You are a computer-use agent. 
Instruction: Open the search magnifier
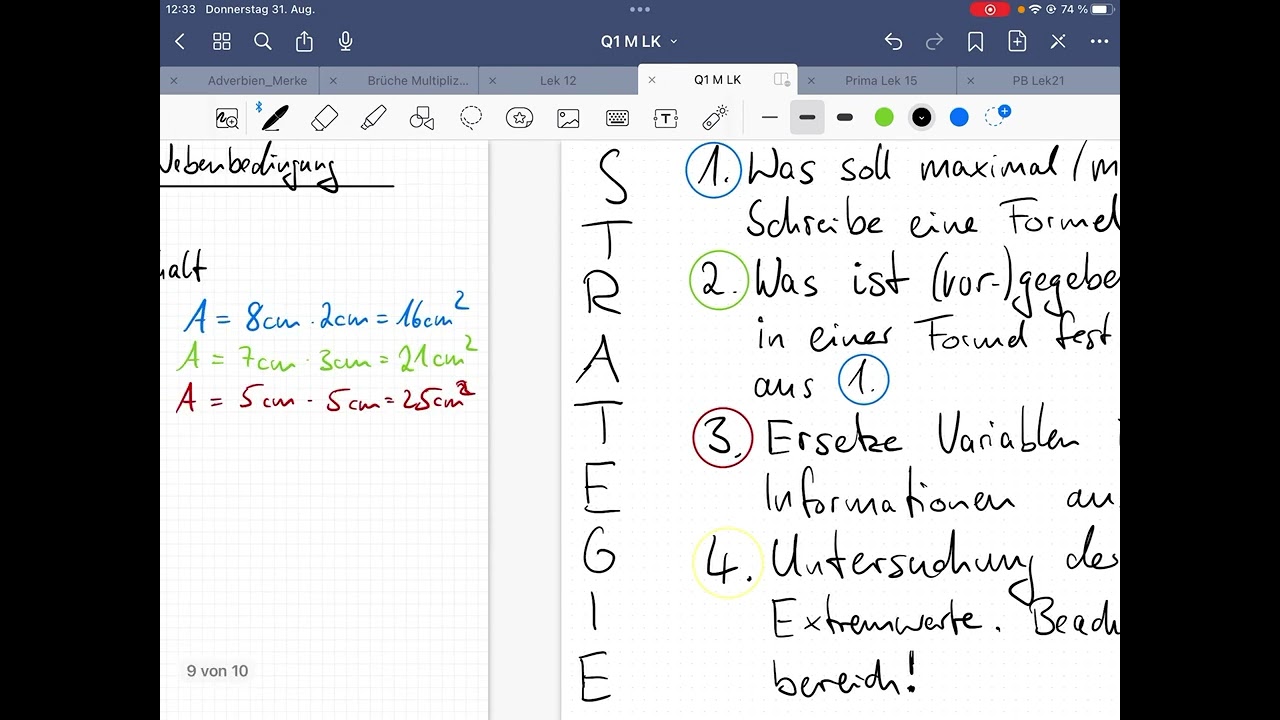[263, 41]
